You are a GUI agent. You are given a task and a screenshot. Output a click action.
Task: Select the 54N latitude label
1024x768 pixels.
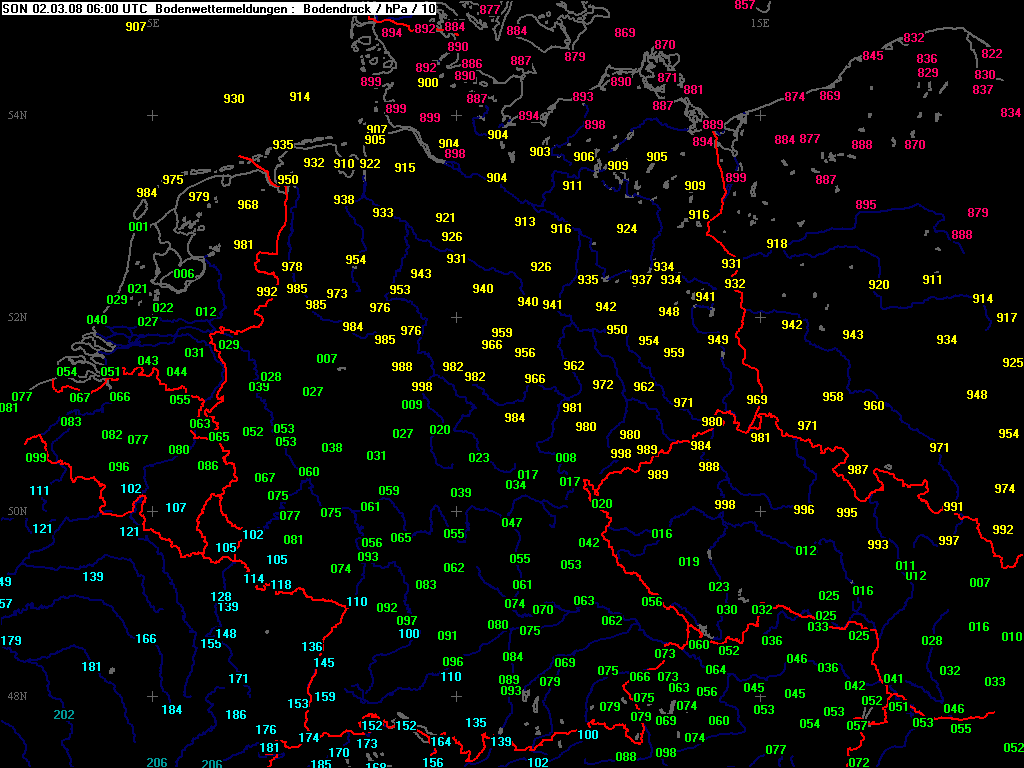coord(17,116)
